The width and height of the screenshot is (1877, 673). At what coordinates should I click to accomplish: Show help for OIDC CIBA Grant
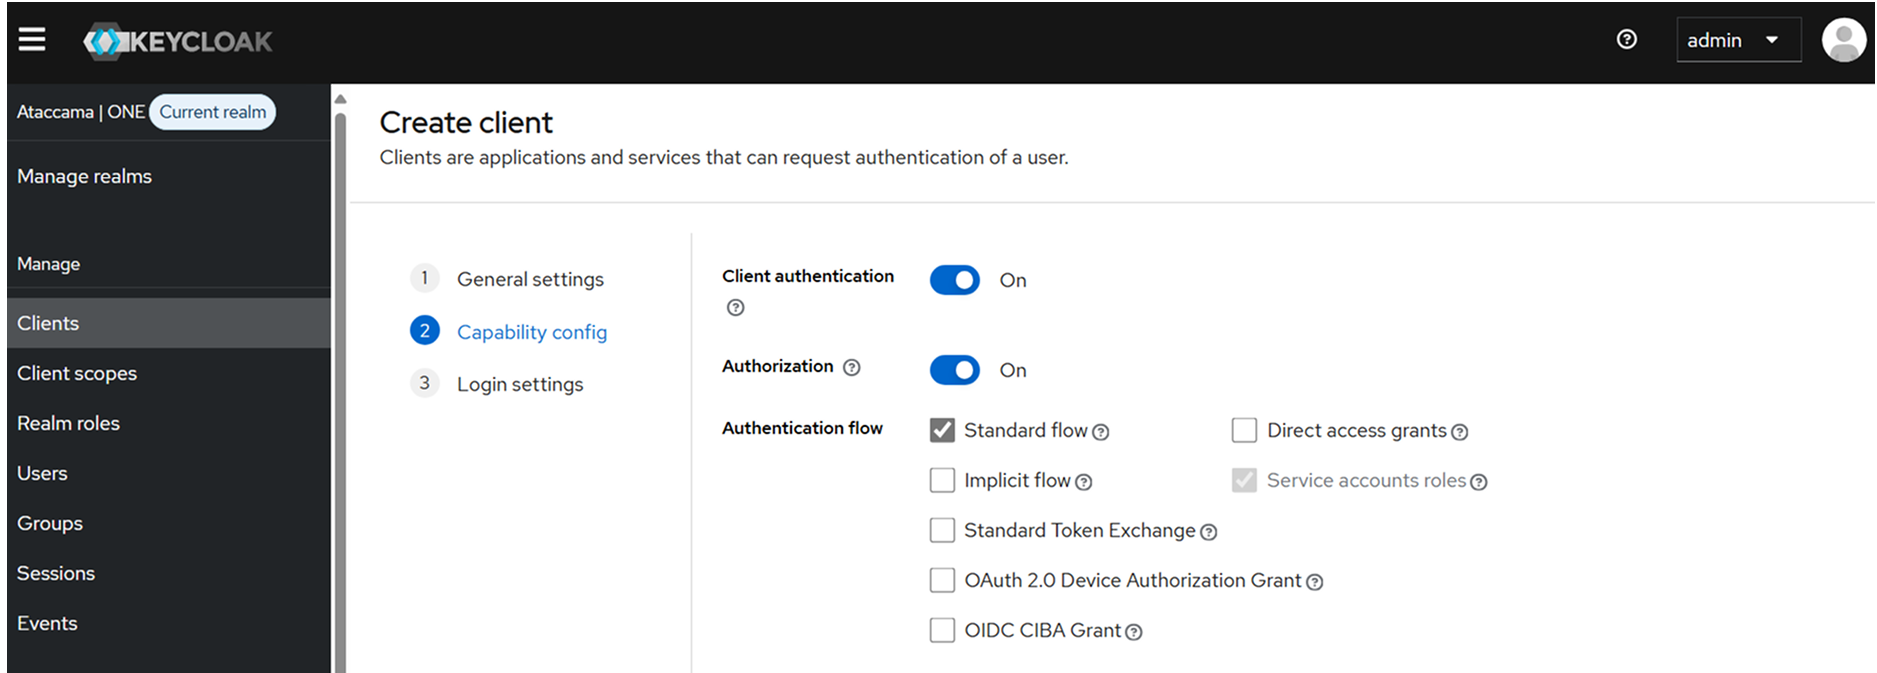point(1134,632)
